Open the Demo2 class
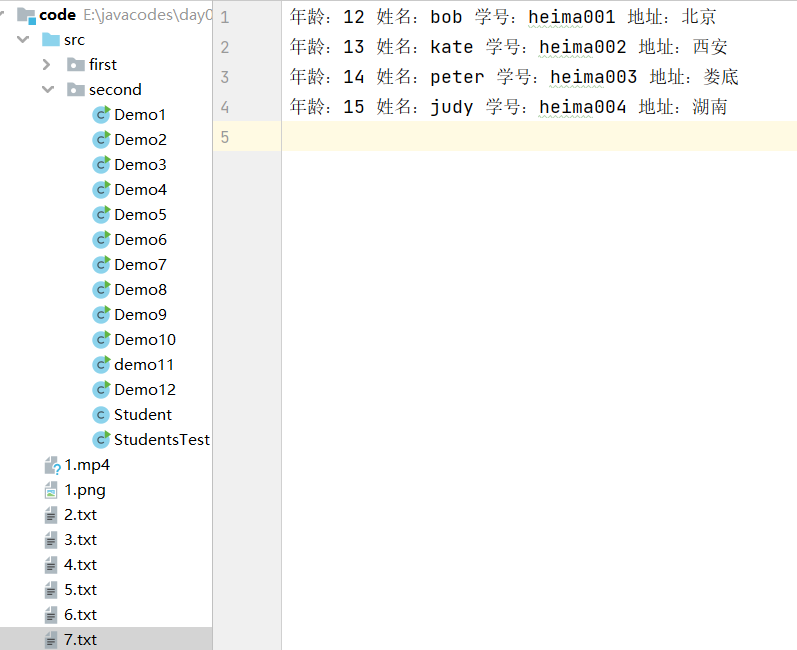Screen dimensions: 797x650 tap(140, 140)
